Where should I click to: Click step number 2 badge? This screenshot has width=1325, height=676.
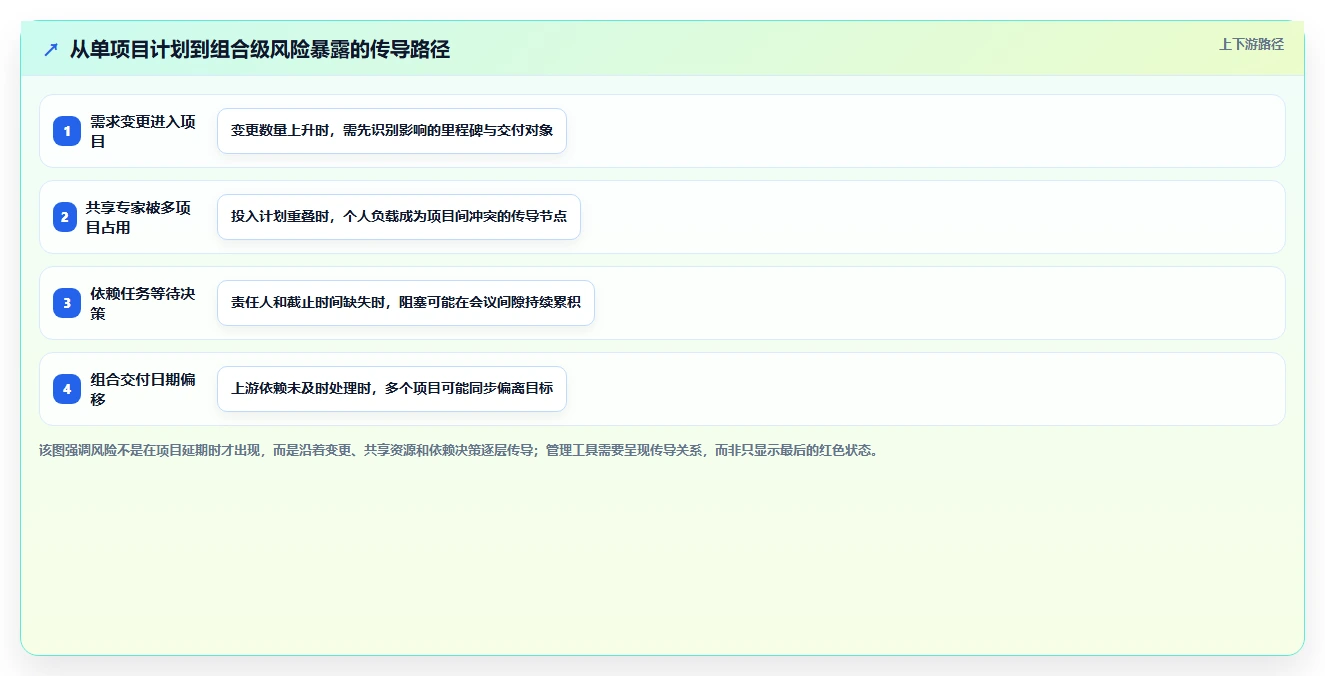coord(65,217)
